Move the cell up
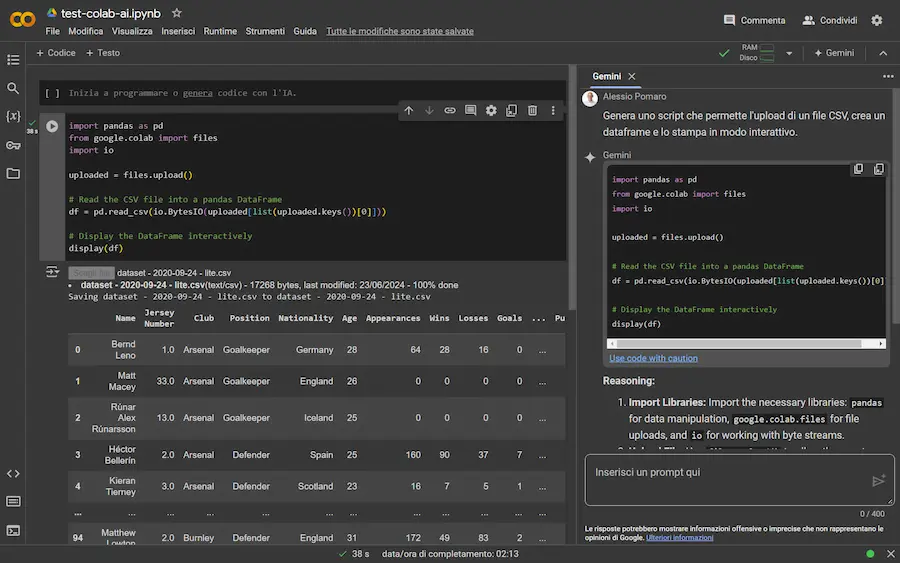Image resolution: width=900 pixels, height=563 pixels. point(408,110)
